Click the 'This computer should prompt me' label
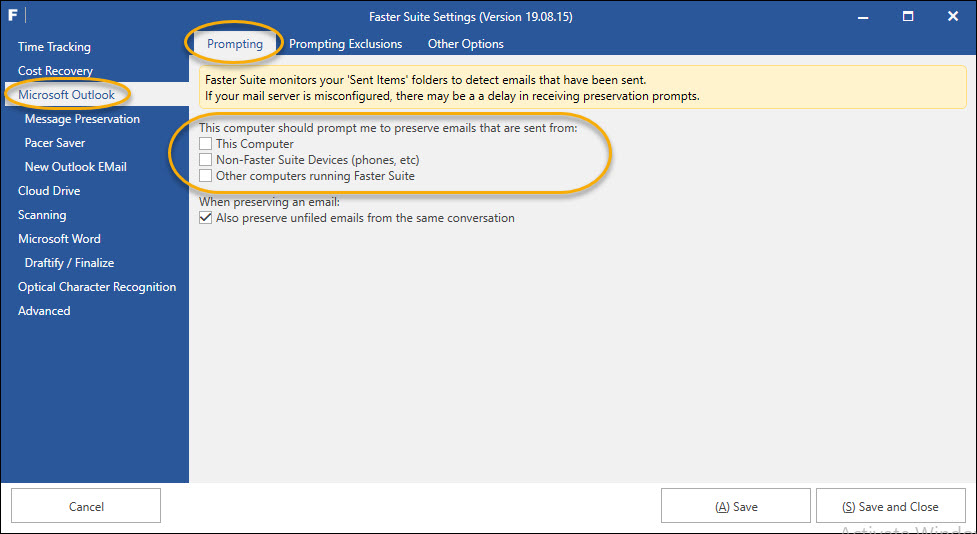The image size is (977, 534). [388, 128]
